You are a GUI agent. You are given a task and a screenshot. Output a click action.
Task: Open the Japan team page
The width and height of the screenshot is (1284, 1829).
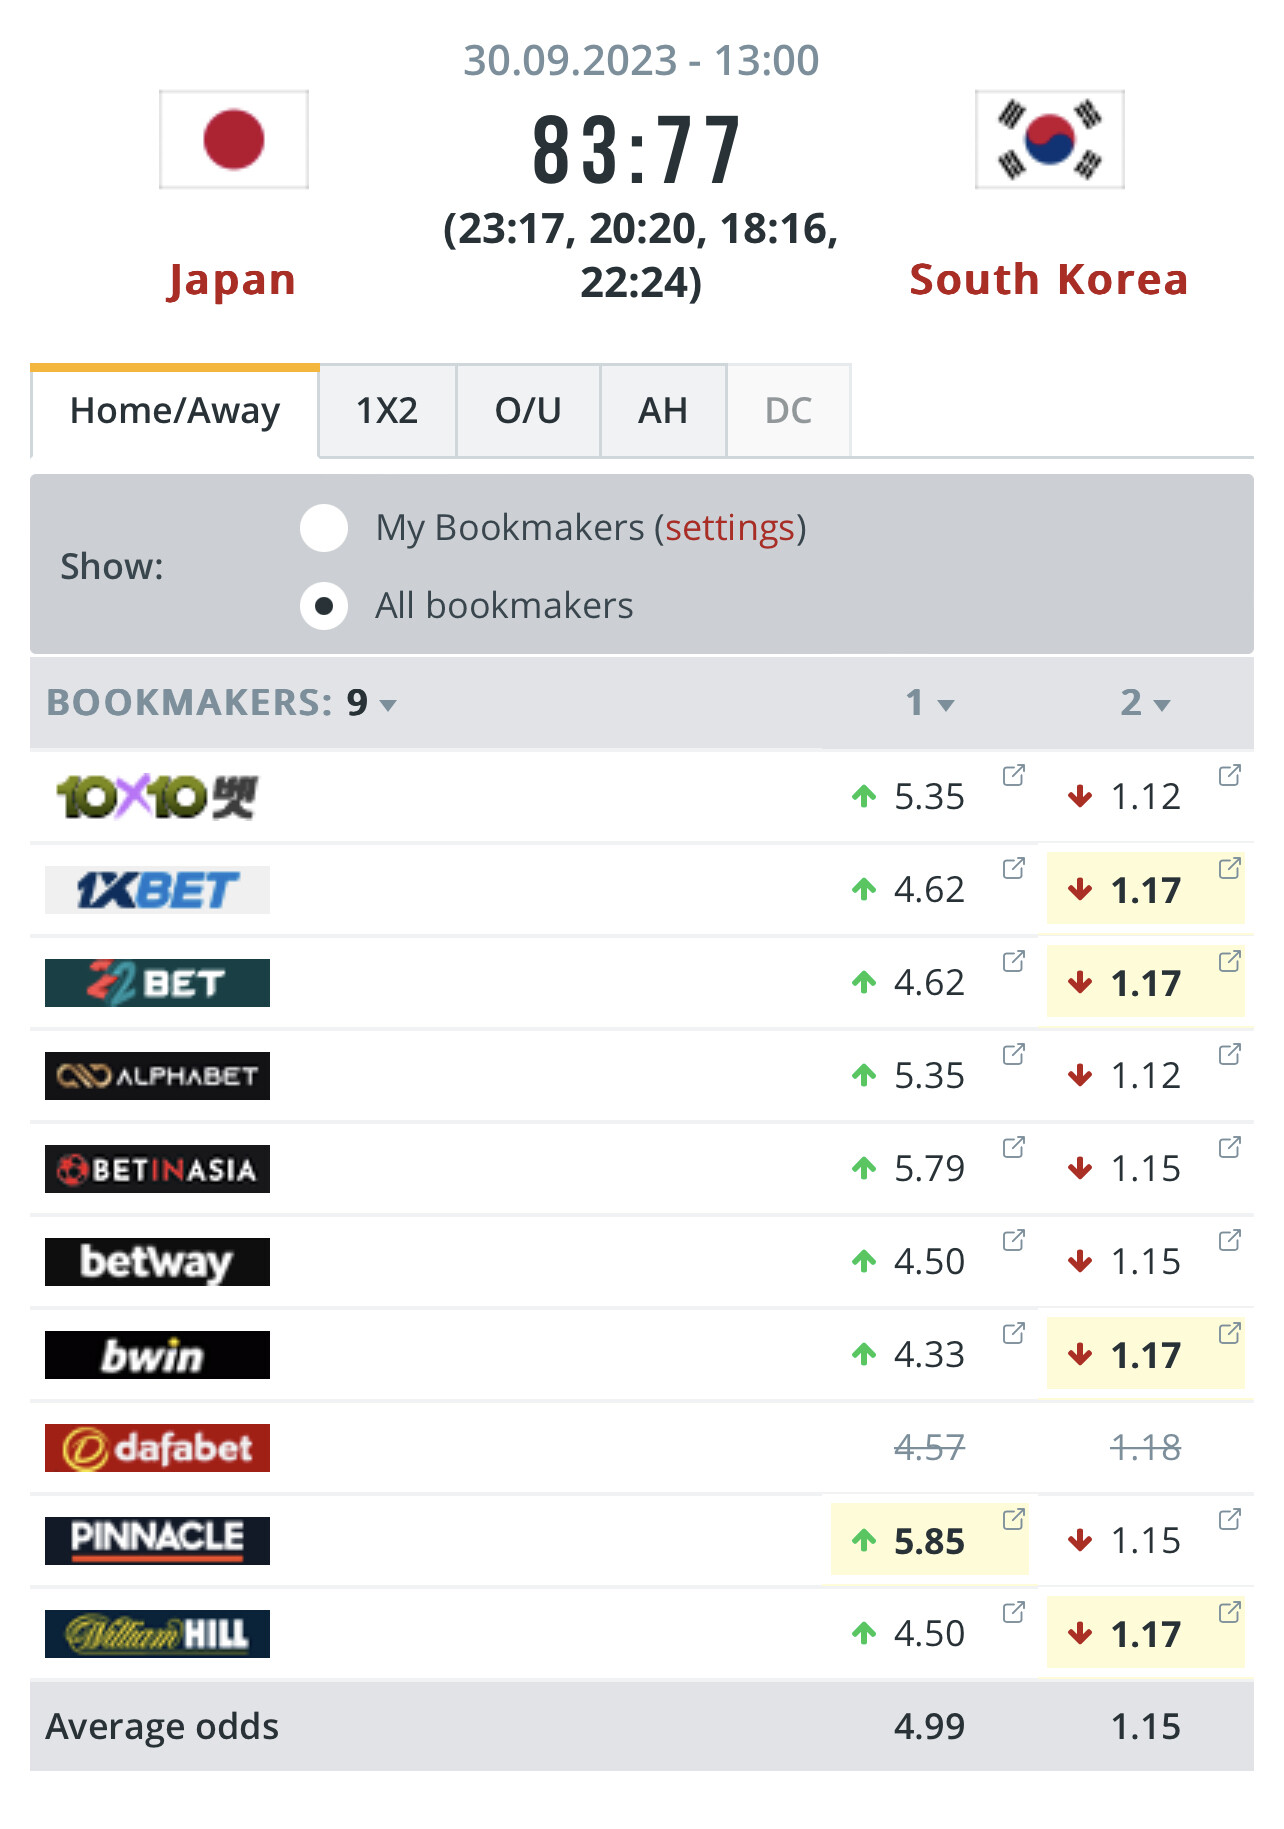click(x=232, y=280)
